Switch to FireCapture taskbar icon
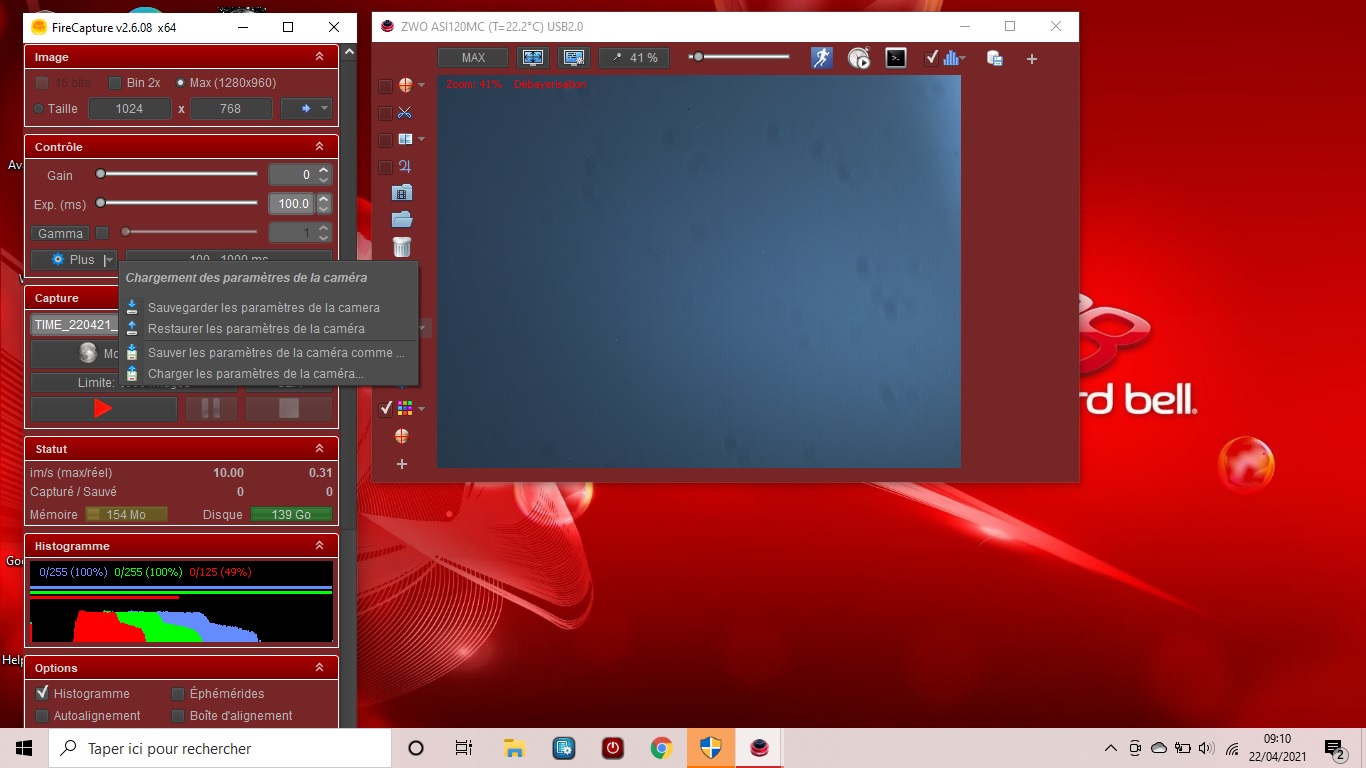This screenshot has height=768, width=1366. [759, 748]
